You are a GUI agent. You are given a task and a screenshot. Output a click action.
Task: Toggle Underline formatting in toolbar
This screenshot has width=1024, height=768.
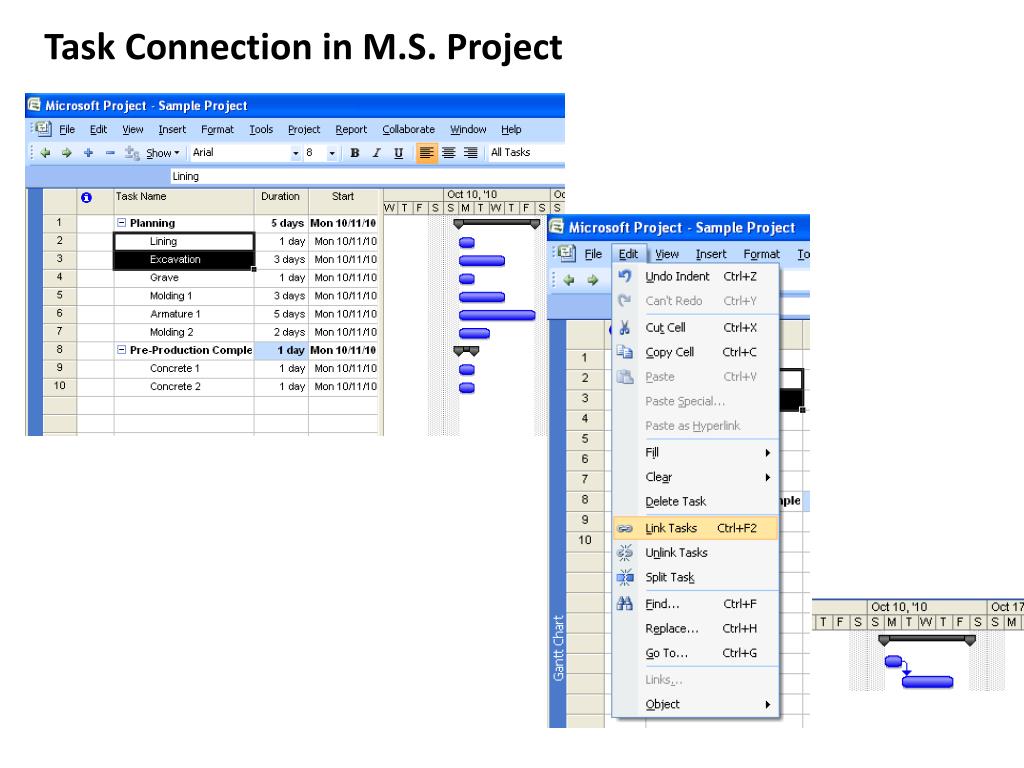coord(398,153)
